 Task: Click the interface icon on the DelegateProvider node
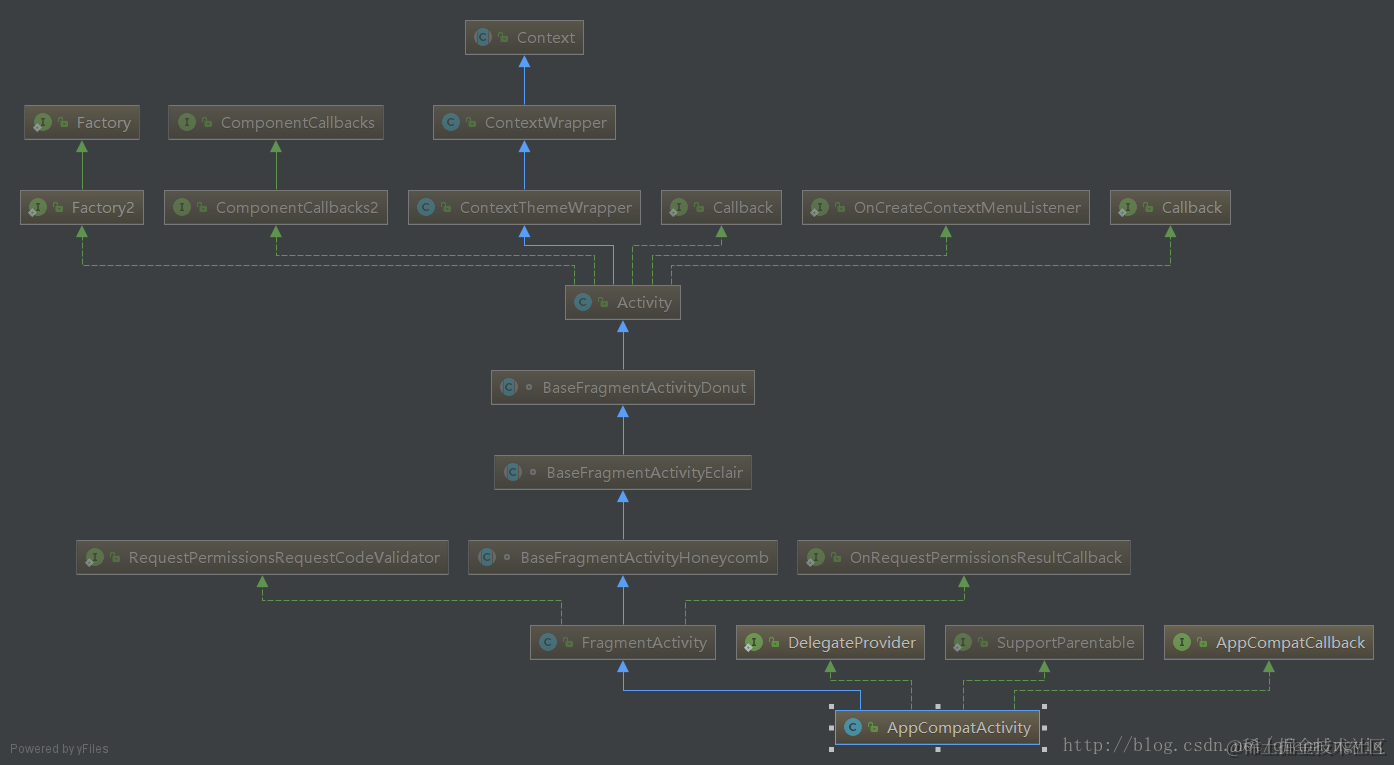click(x=754, y=643)
